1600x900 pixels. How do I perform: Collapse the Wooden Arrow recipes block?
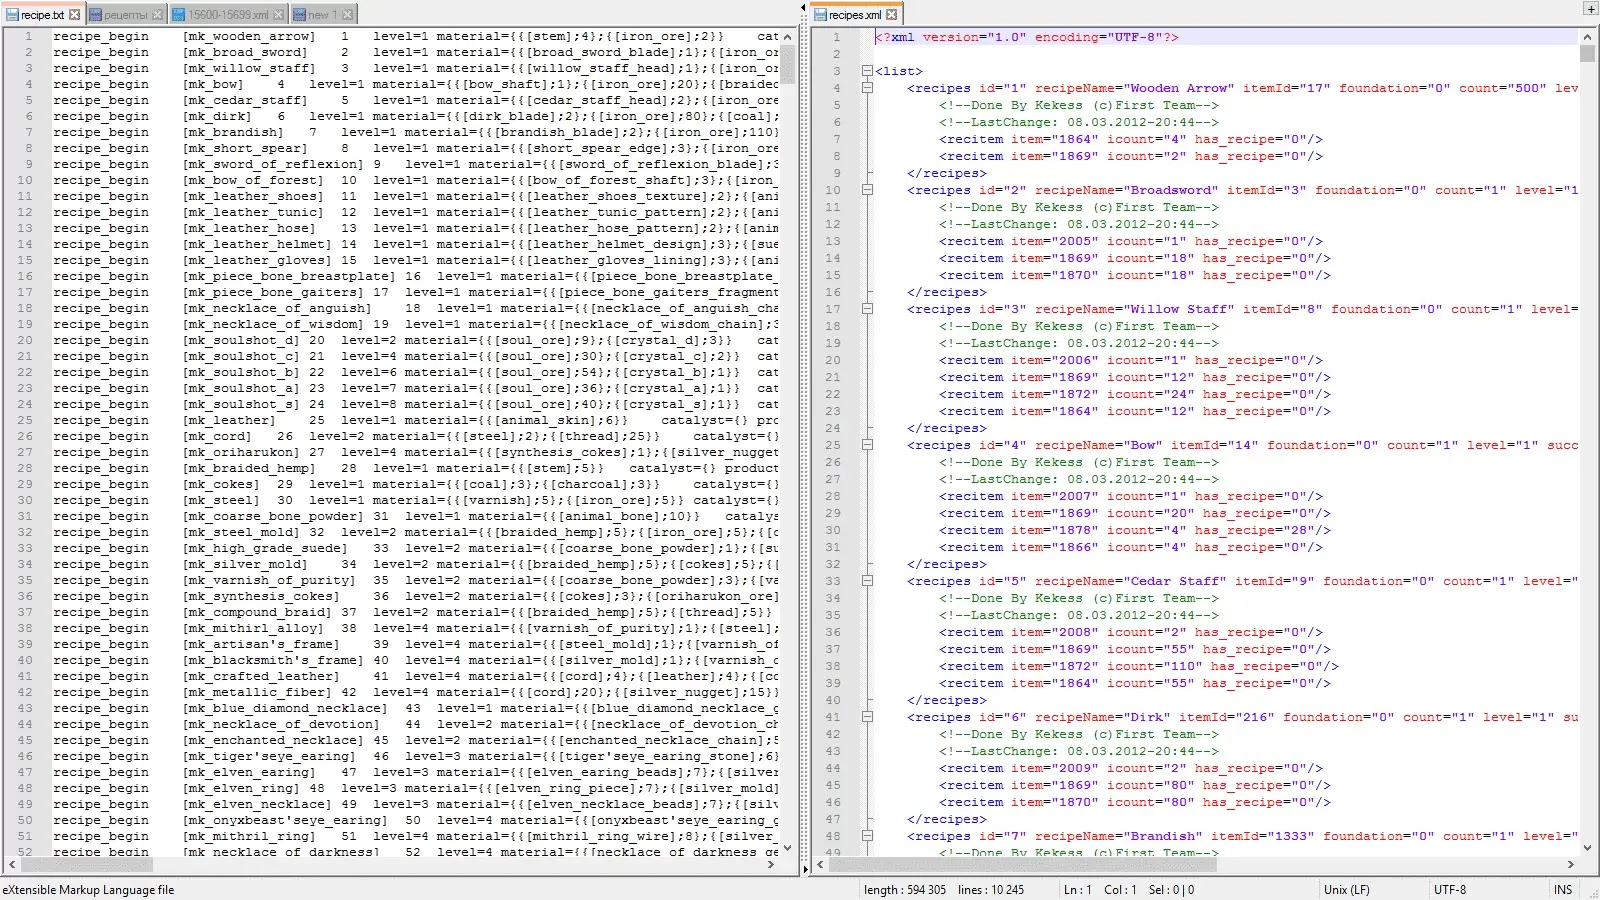coord(867,88)
